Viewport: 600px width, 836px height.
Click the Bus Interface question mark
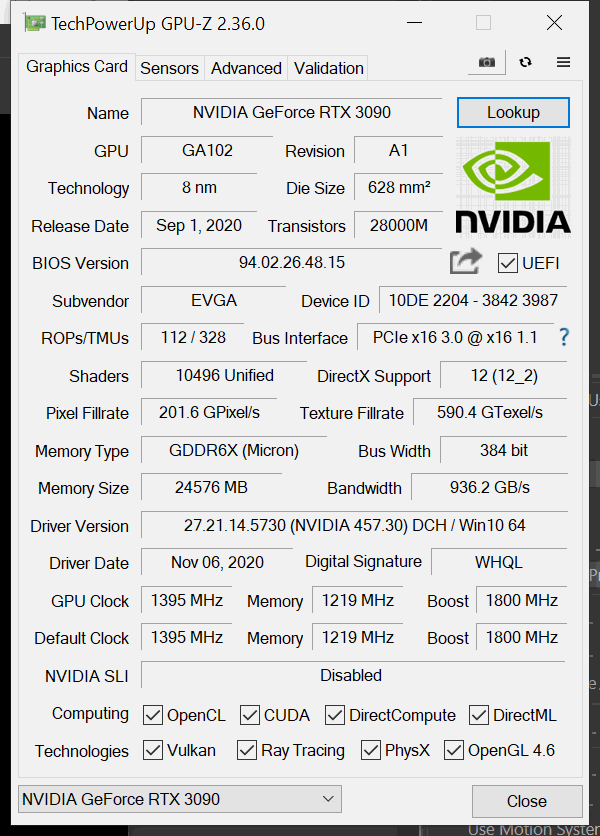[x=564, y=337]
